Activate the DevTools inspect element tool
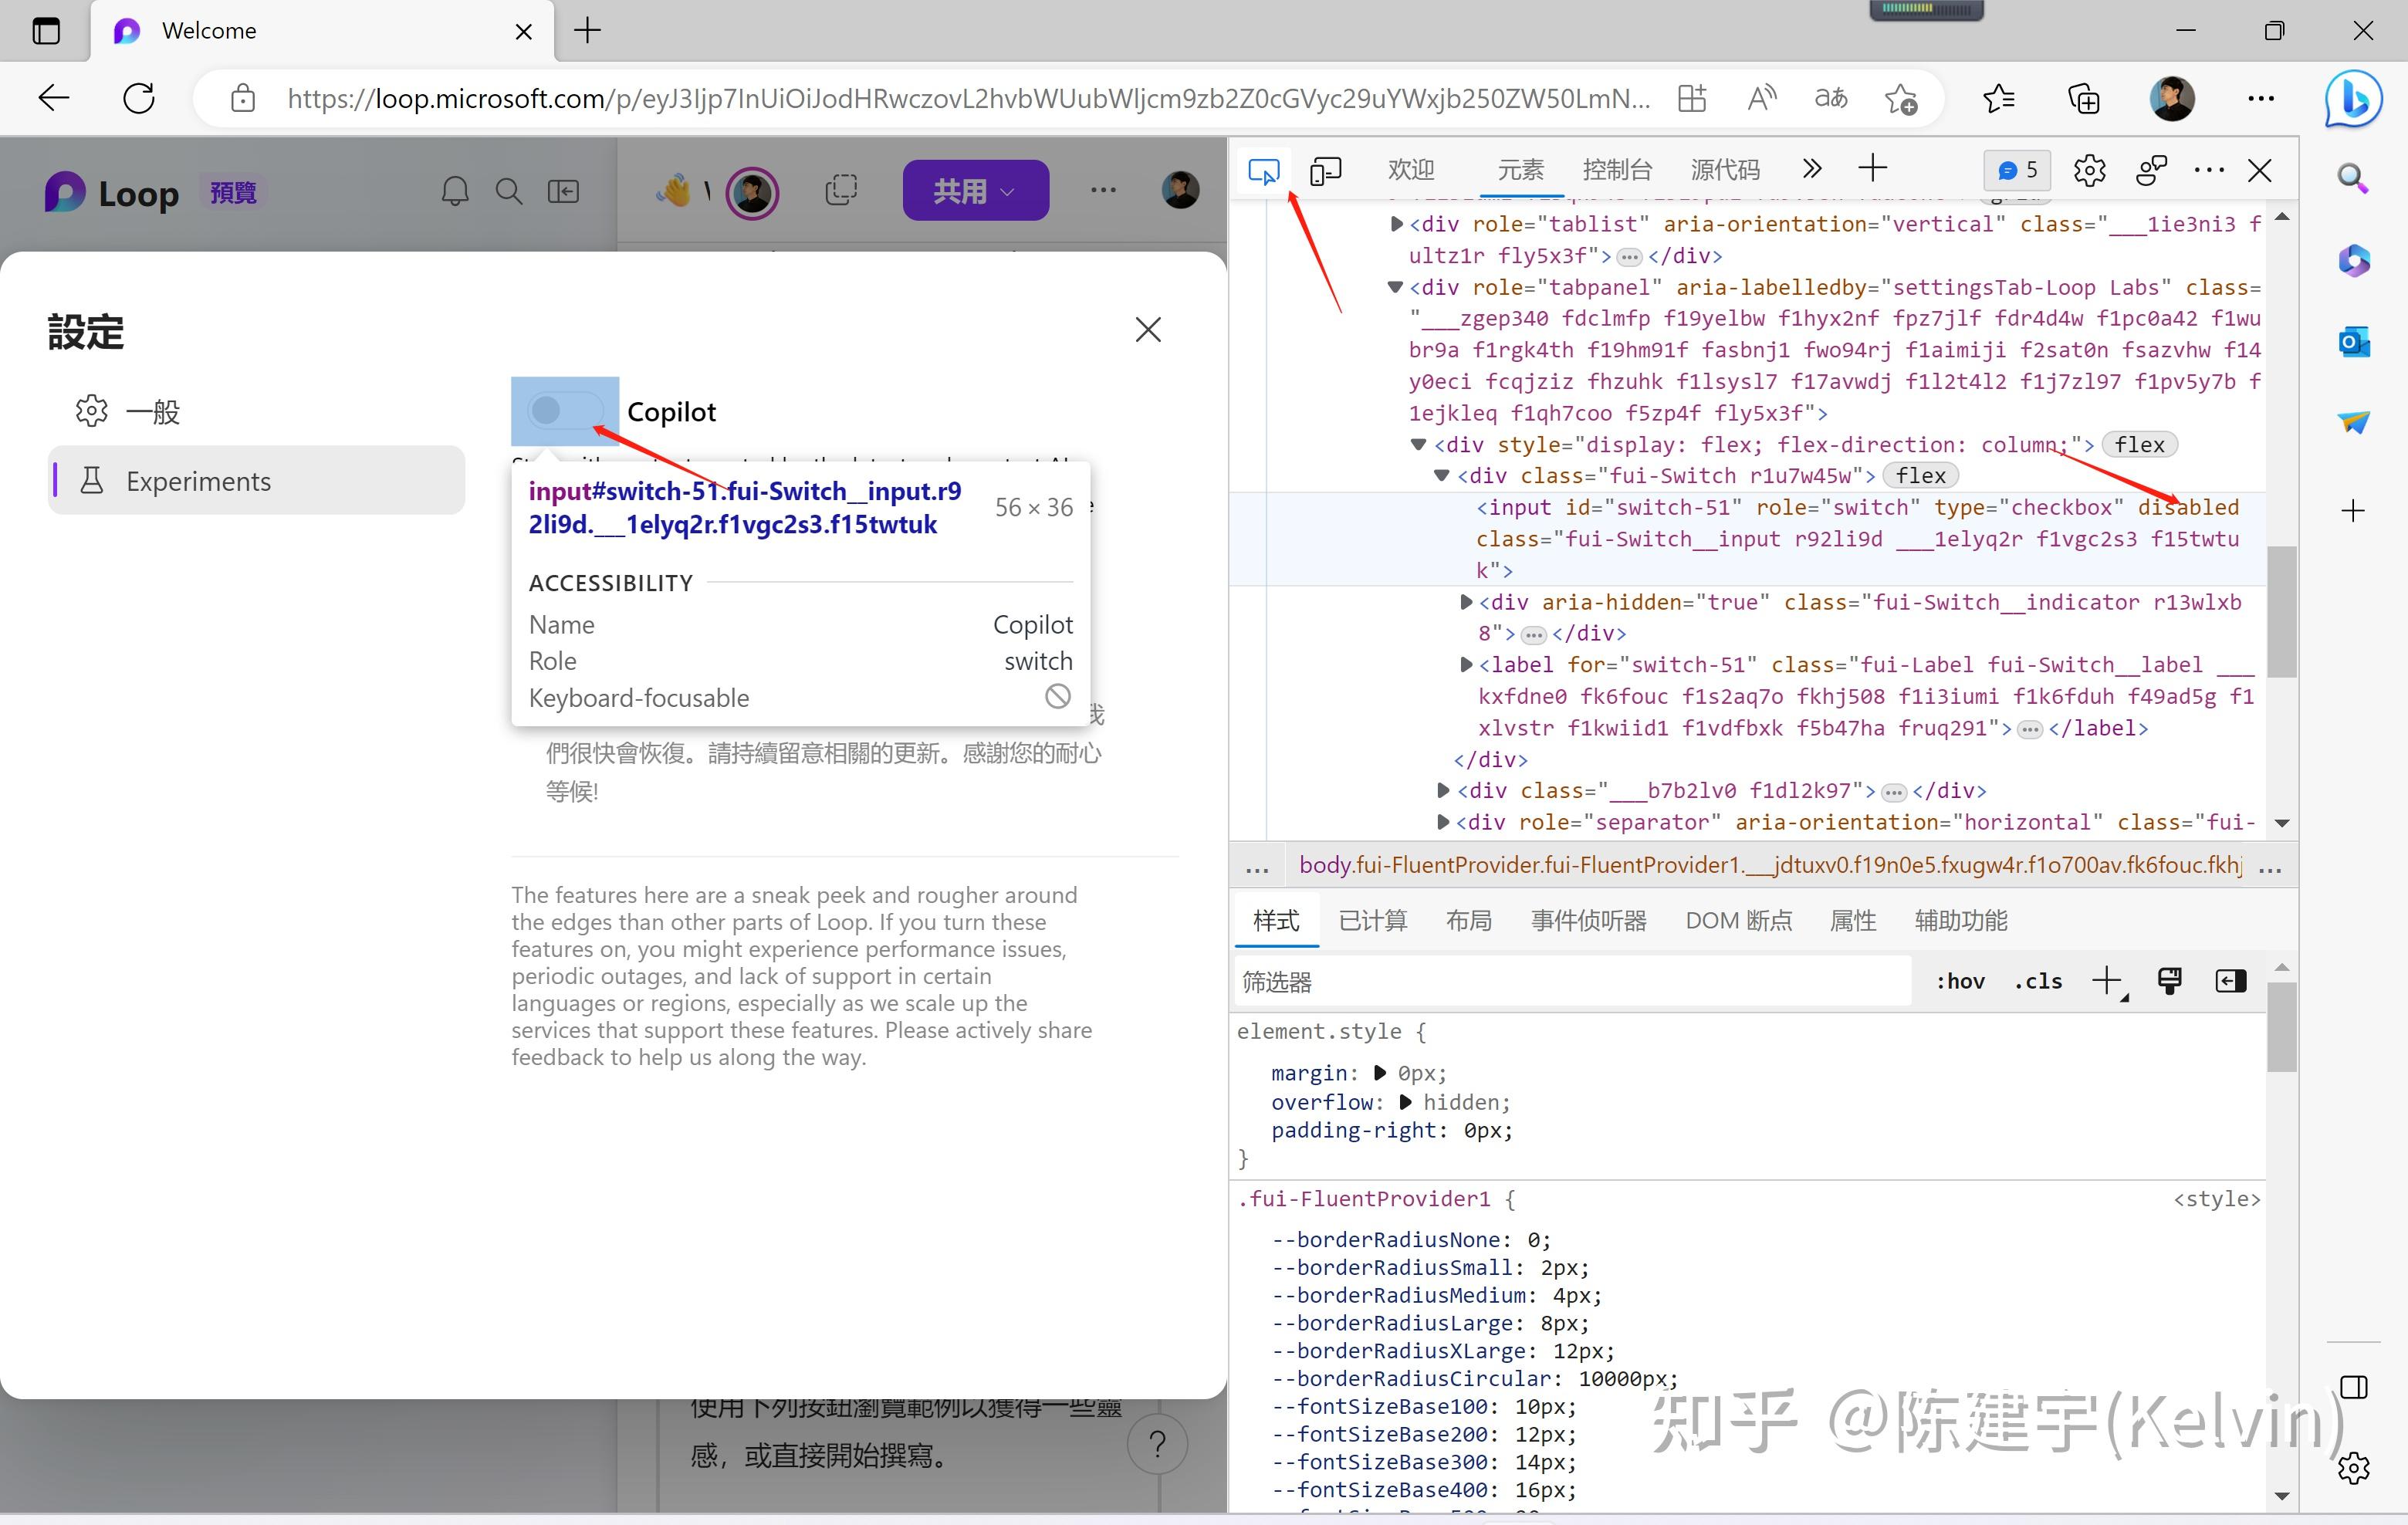Screen dimensions: 2408x1525 click(x=1263, y=171)
